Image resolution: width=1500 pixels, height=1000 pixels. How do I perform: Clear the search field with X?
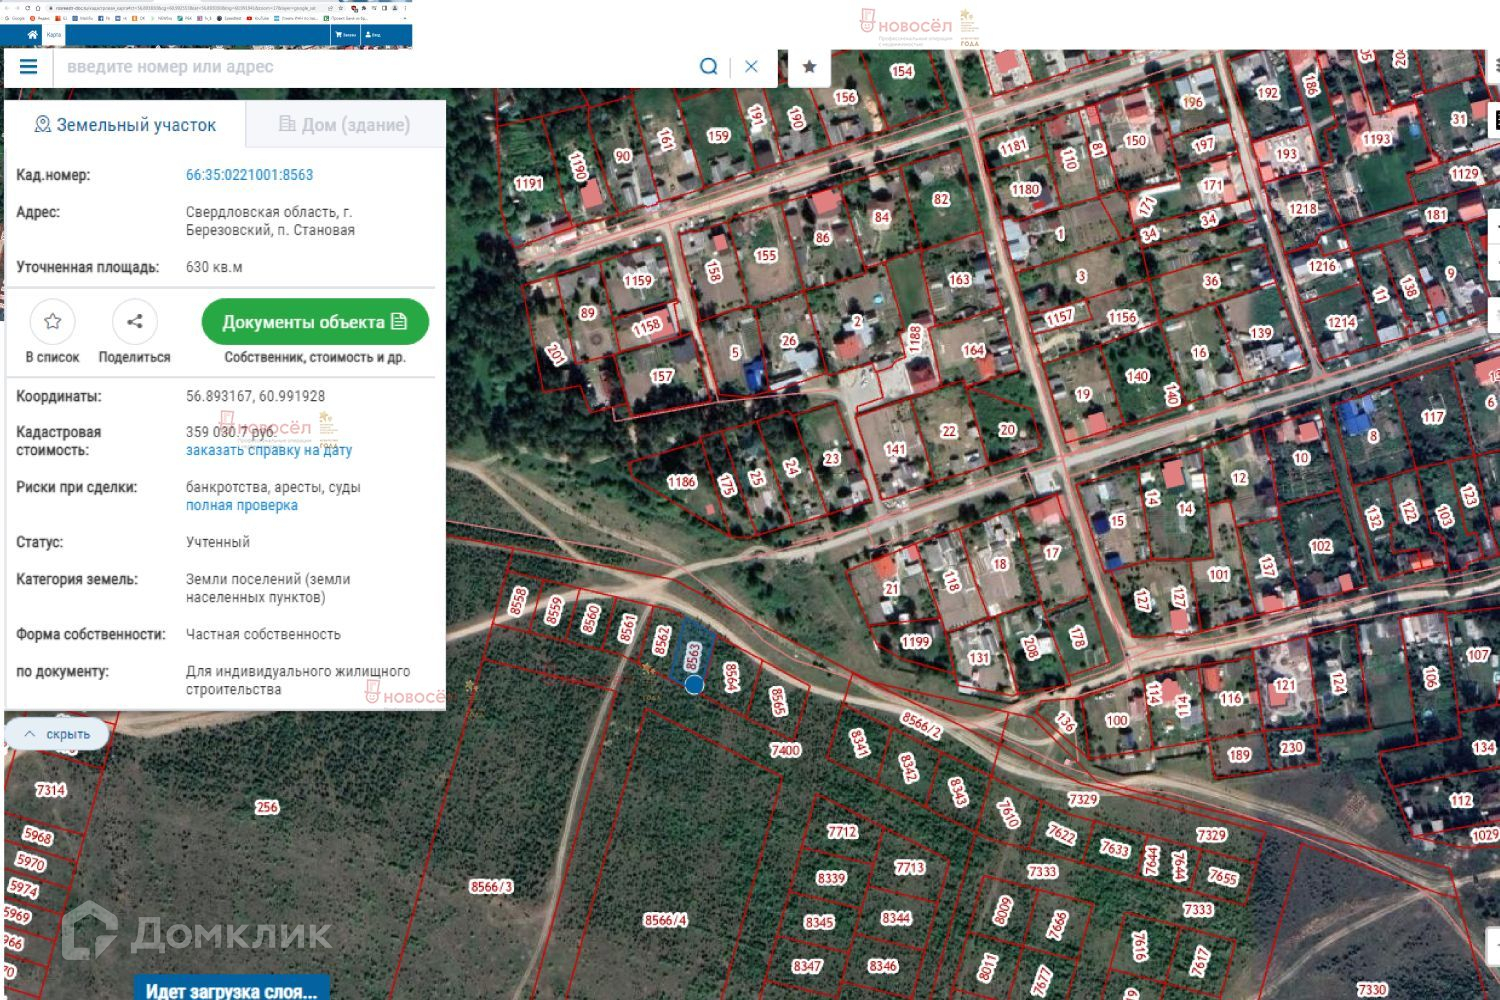pos(751,67)
